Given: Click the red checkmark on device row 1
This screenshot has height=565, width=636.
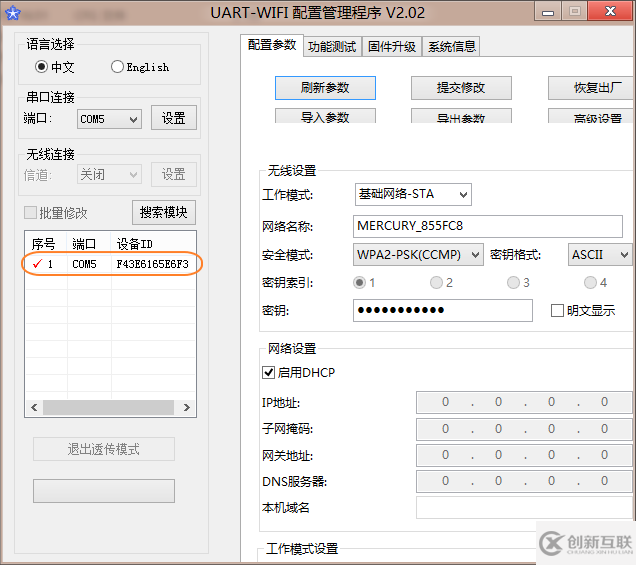Looking at the screenshot, I should (x=37, y=264).
